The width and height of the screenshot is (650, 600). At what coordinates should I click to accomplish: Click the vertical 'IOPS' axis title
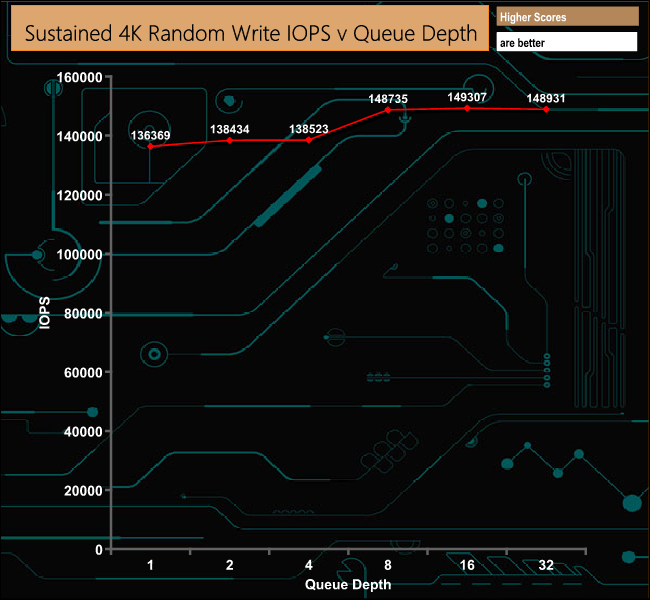44,313
